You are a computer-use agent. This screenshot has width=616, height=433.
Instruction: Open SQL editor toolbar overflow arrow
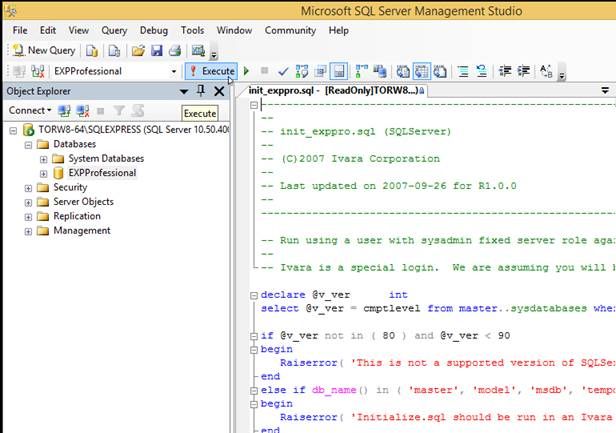[562, 73]
